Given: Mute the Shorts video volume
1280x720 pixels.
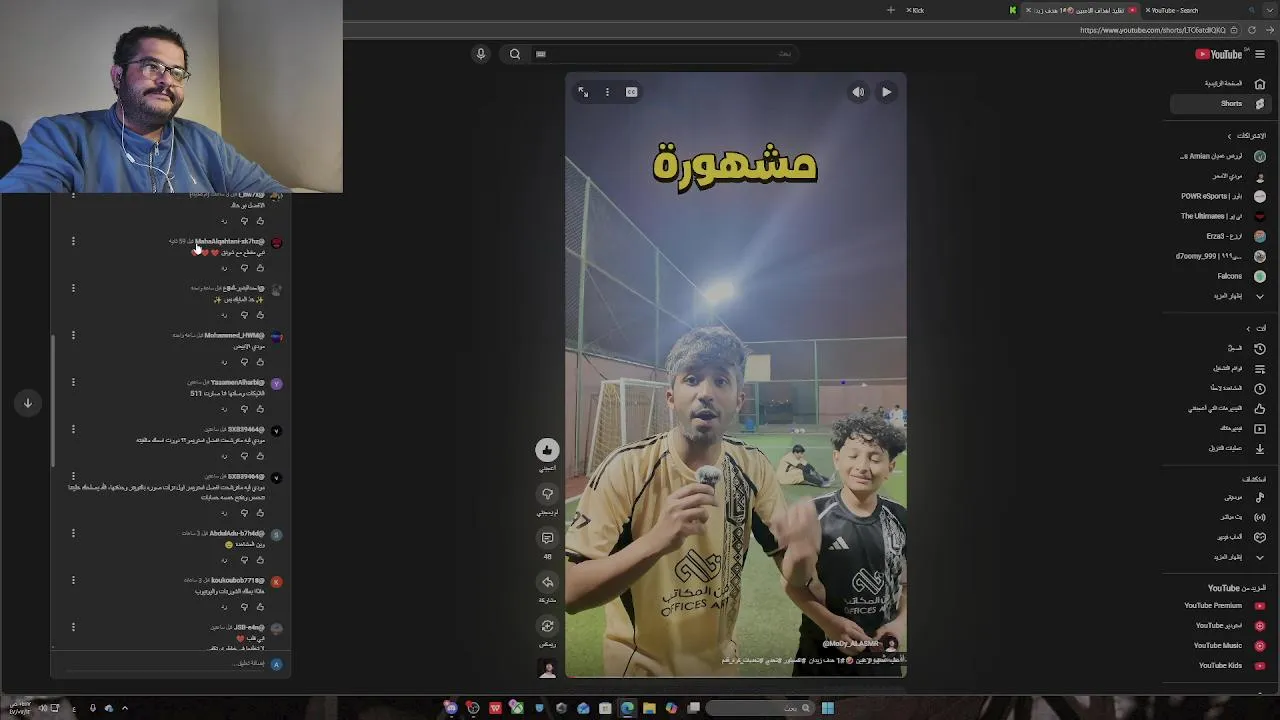Looking at the screenshot, I should pos(858,92).
